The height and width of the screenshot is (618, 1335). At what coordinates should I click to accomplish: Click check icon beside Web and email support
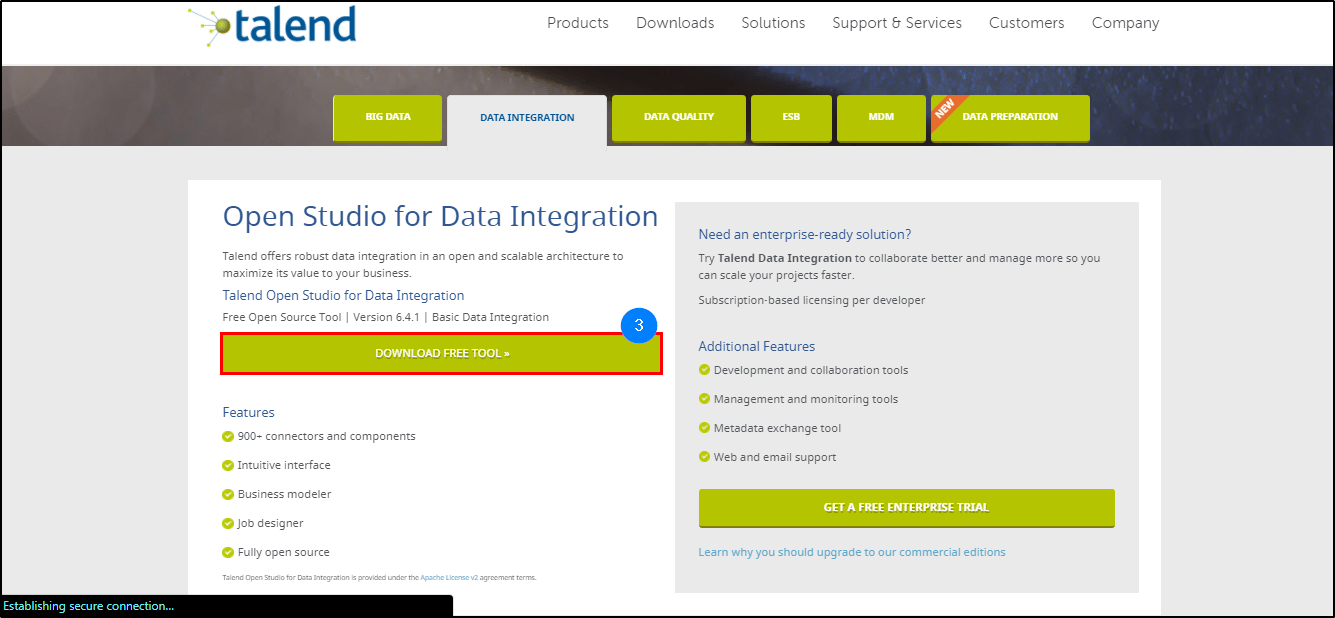pyautogui.click(x=705, y=457)
